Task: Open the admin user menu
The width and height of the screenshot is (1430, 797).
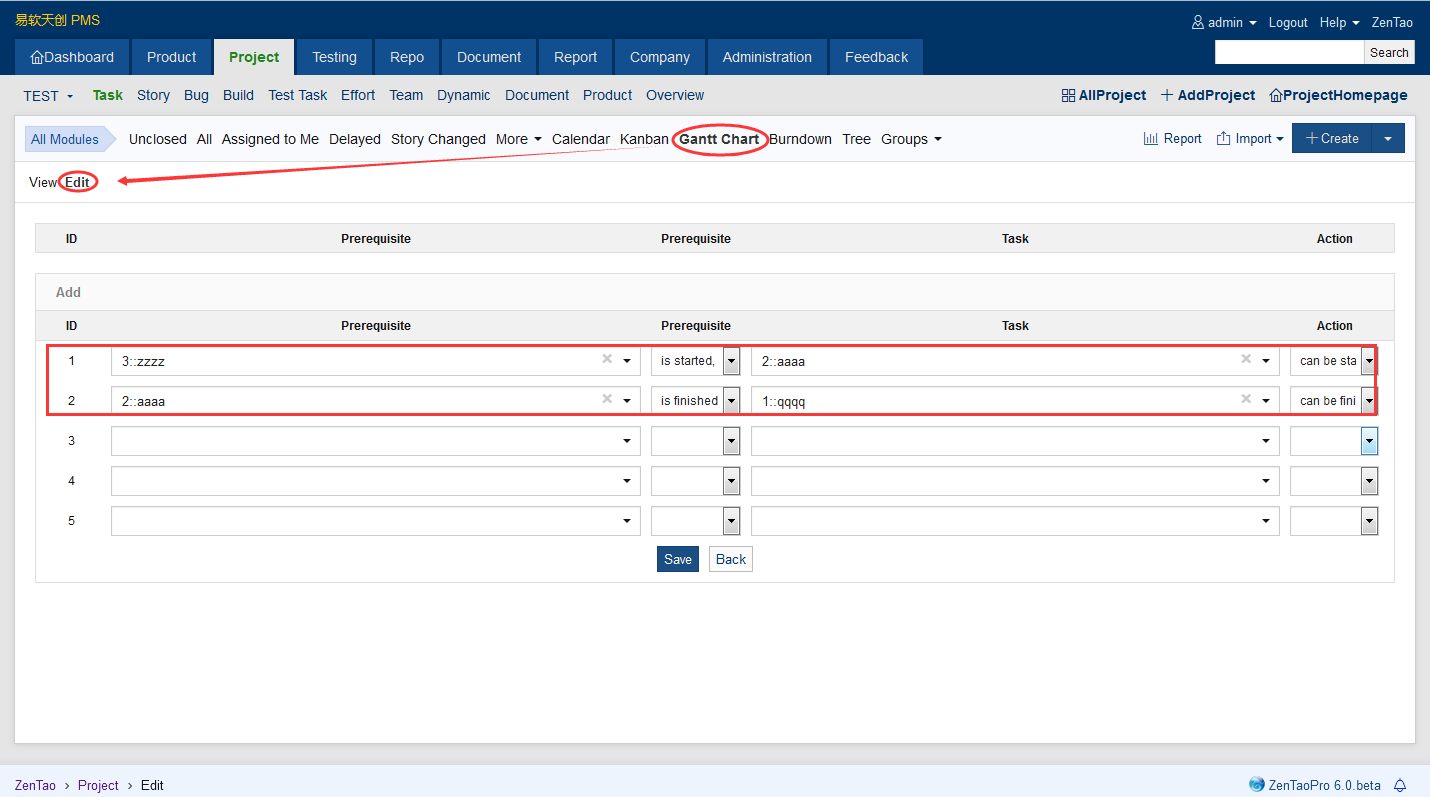Action: click(1224, 22)
